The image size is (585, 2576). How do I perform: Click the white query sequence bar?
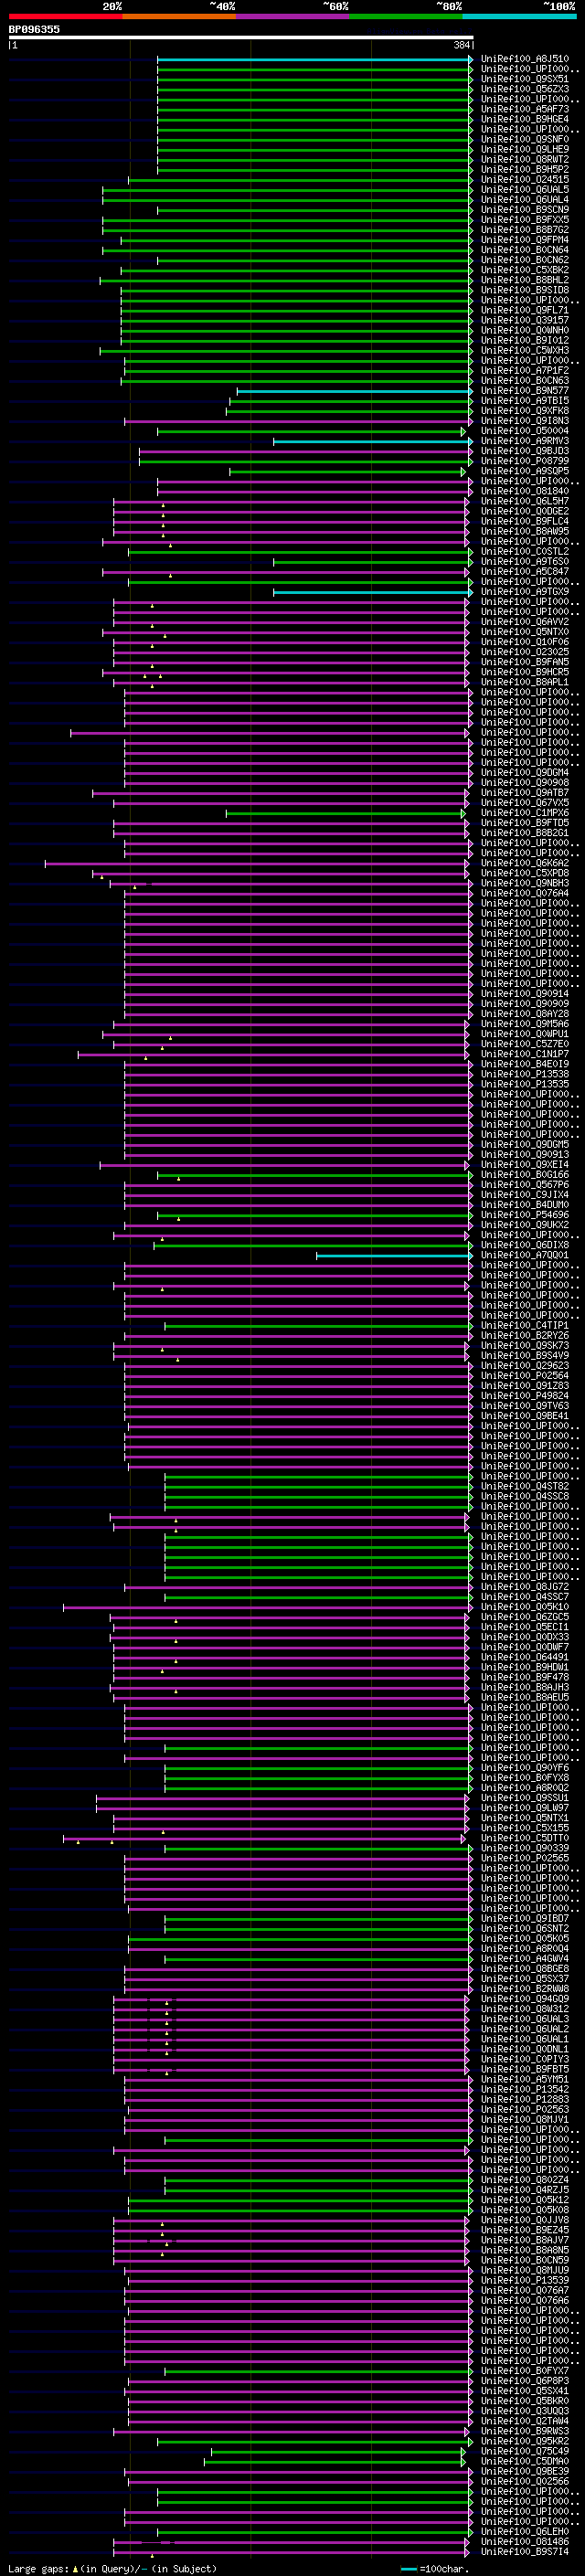pos(241,38)
